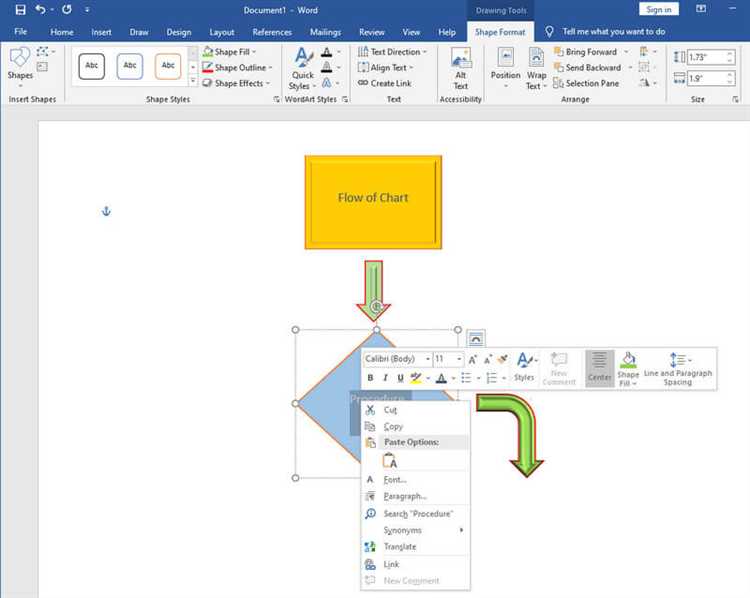This screenshot has width=750, height=598.
Task: Expand the Text Direction dropdown
Action: point(424,52)
